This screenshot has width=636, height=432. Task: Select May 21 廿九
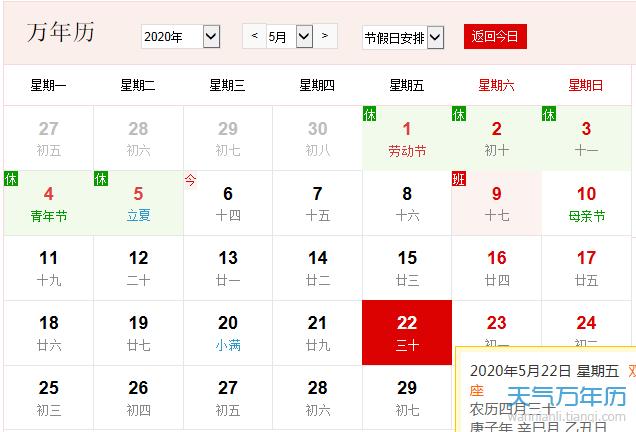(318, 333)
